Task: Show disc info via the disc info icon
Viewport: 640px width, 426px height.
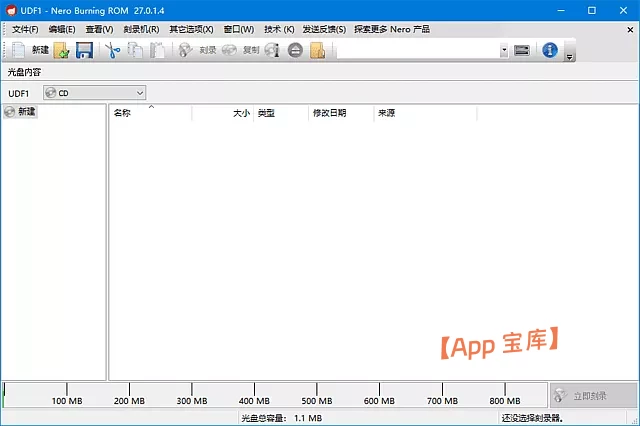Action: [272, 50]
